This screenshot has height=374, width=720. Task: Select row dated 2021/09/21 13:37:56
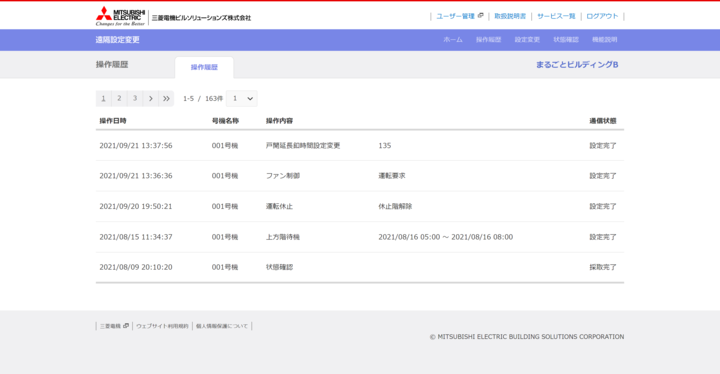pyautogui.click(x=360, y=146)
